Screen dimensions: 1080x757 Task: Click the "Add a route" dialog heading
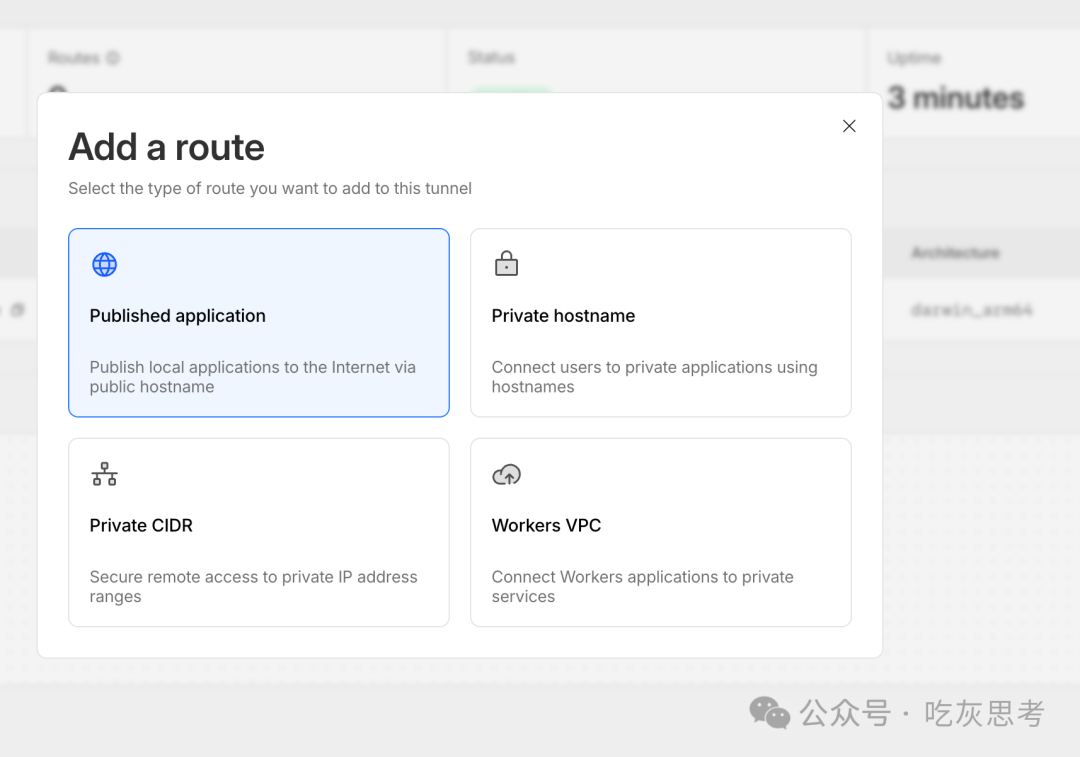(x=167, y=147)
